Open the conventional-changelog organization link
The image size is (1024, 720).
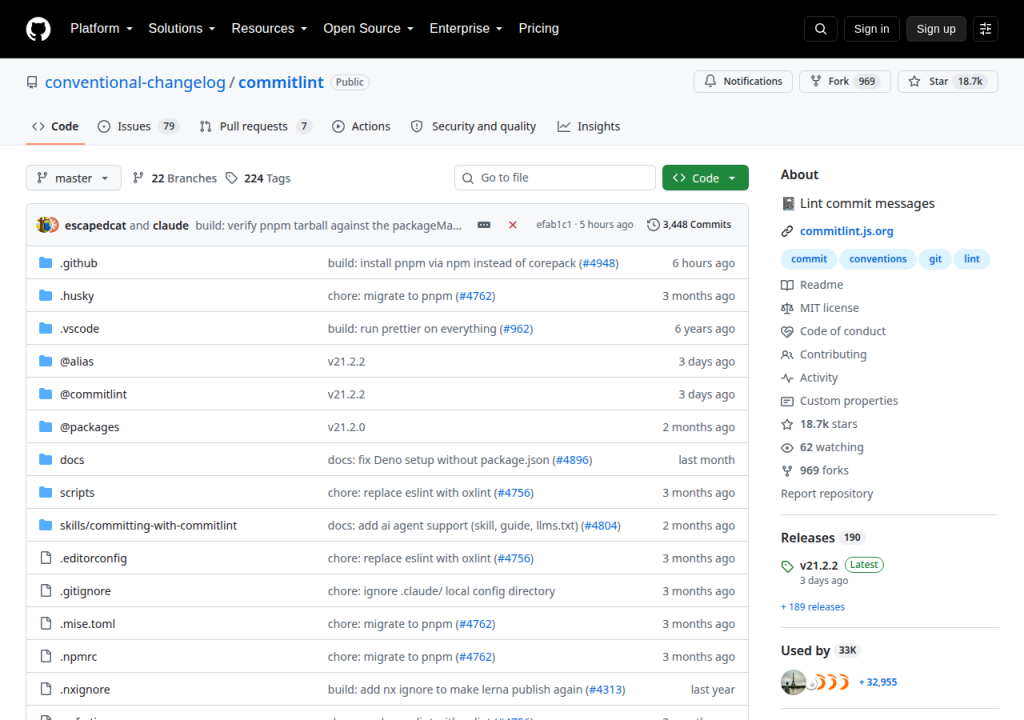pyautogui.click(x=135, y=82)
